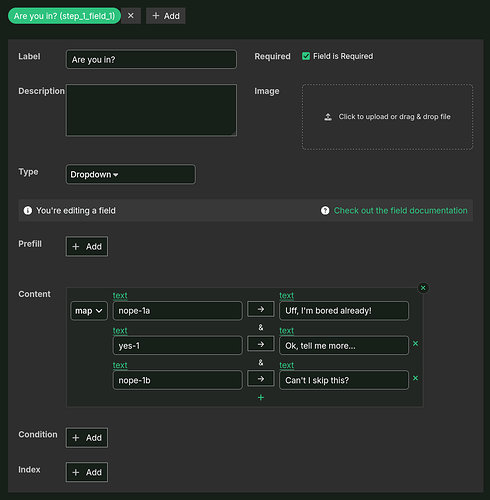
Task: Delete the nope-1b mapping row with its X
Action: 415,378
